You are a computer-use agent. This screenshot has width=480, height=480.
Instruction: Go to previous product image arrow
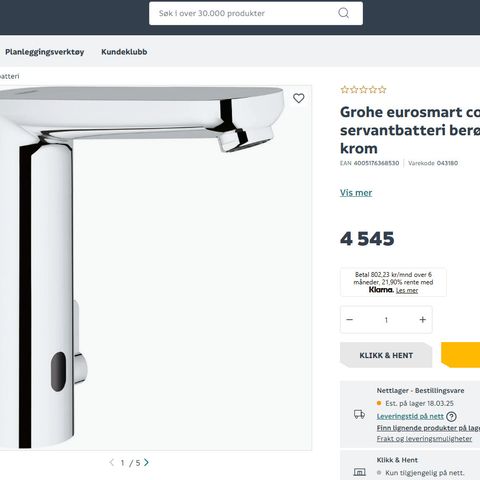[x=112, y=462]
